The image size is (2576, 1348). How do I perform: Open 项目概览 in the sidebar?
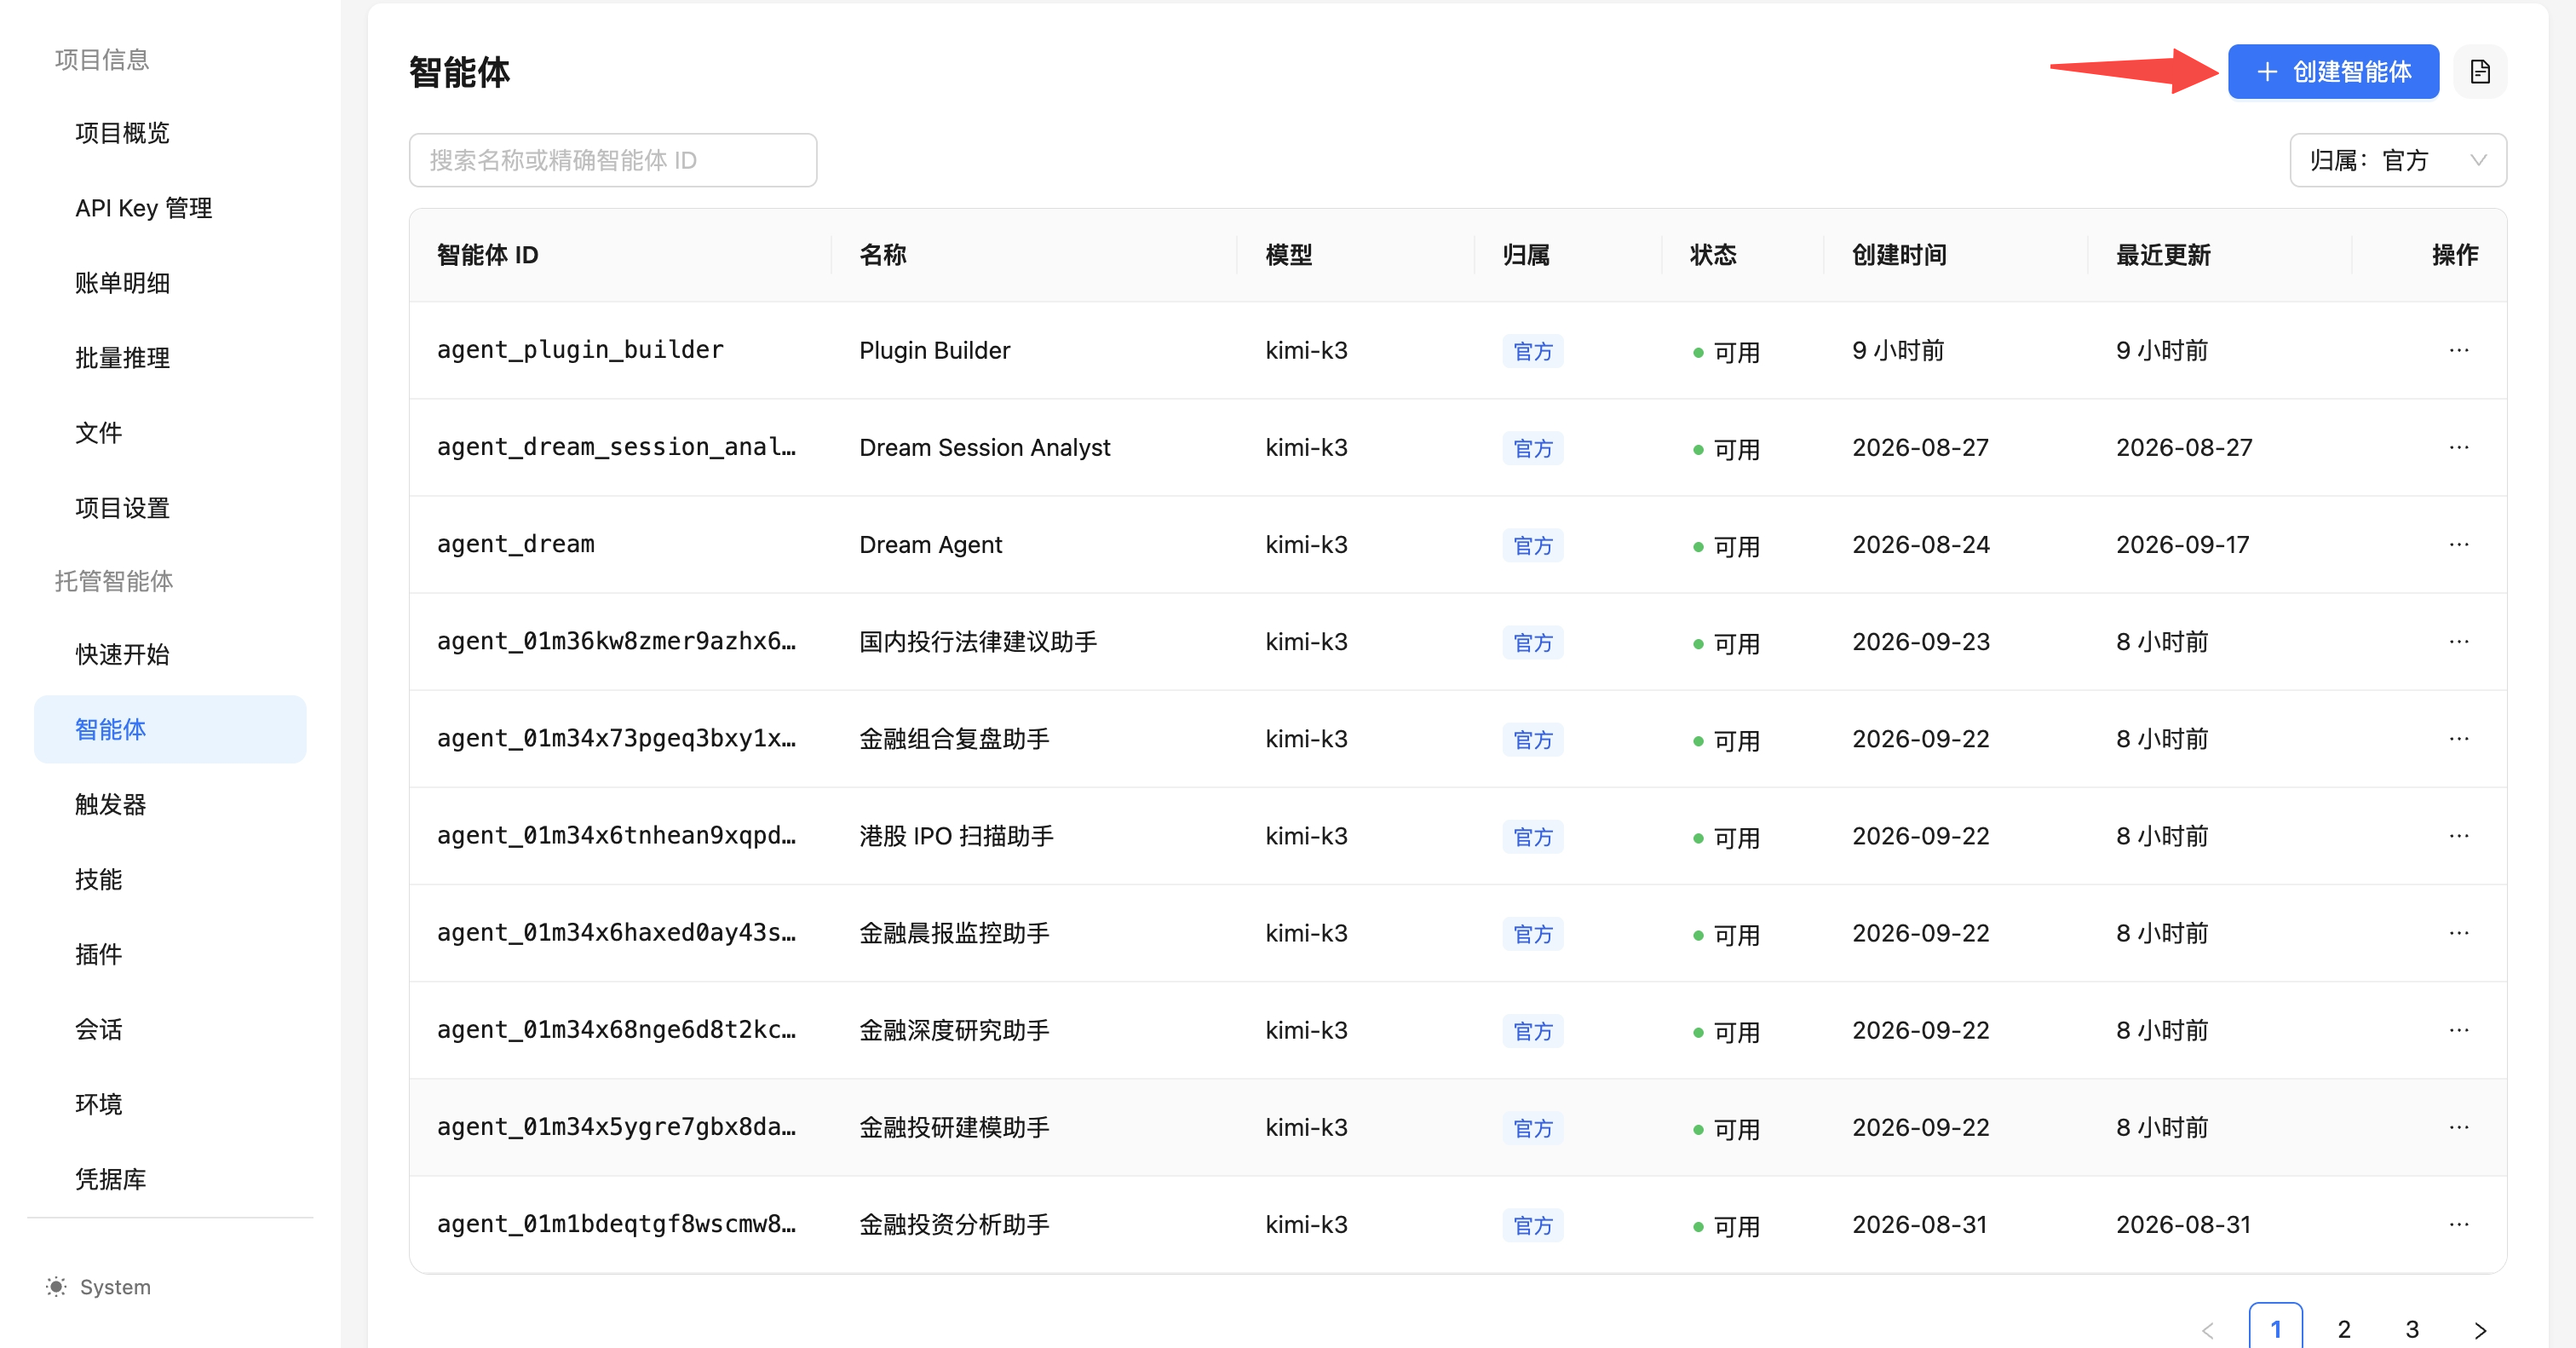[122, 134]
